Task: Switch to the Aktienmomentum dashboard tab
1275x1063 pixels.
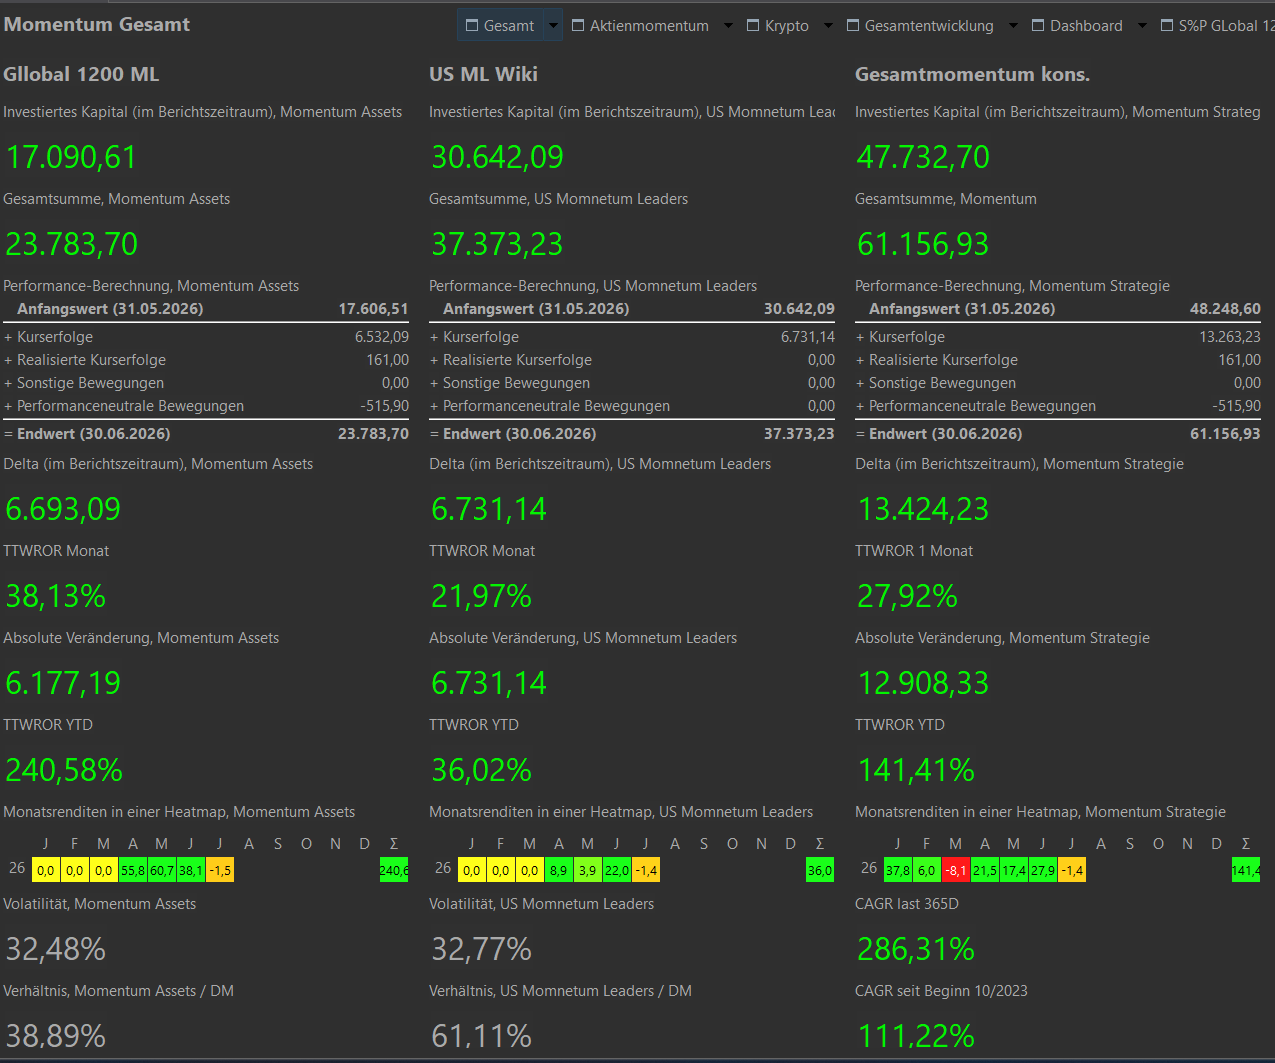Action: [x=649, y=26]
